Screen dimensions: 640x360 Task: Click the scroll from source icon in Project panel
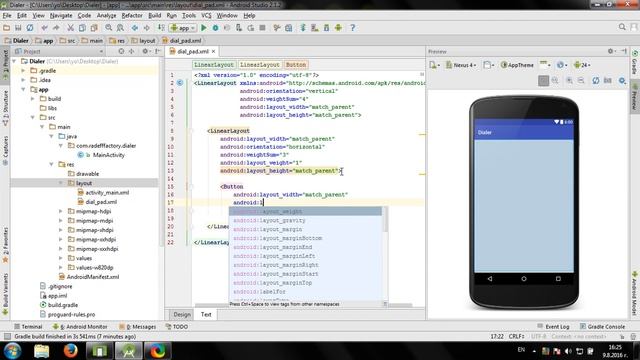tap(121, 51)
